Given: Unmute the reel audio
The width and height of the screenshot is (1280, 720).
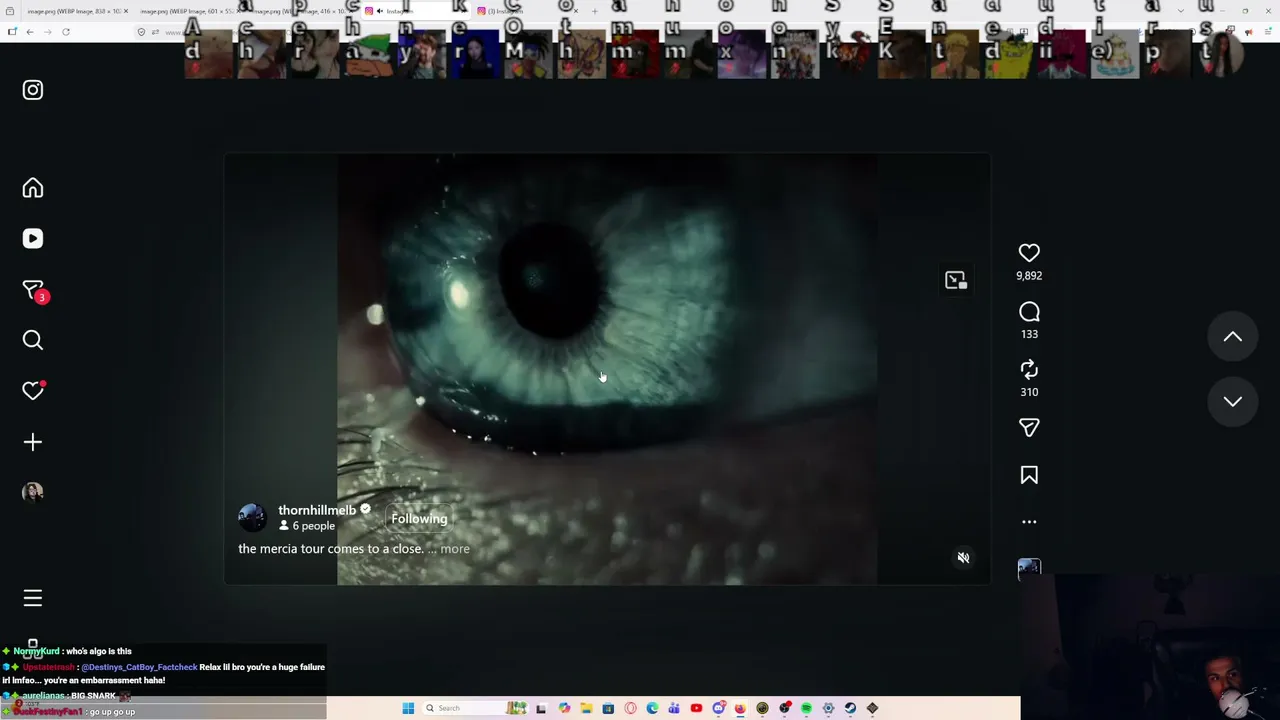Looking at the screenshot, I should tap(963, 558).
